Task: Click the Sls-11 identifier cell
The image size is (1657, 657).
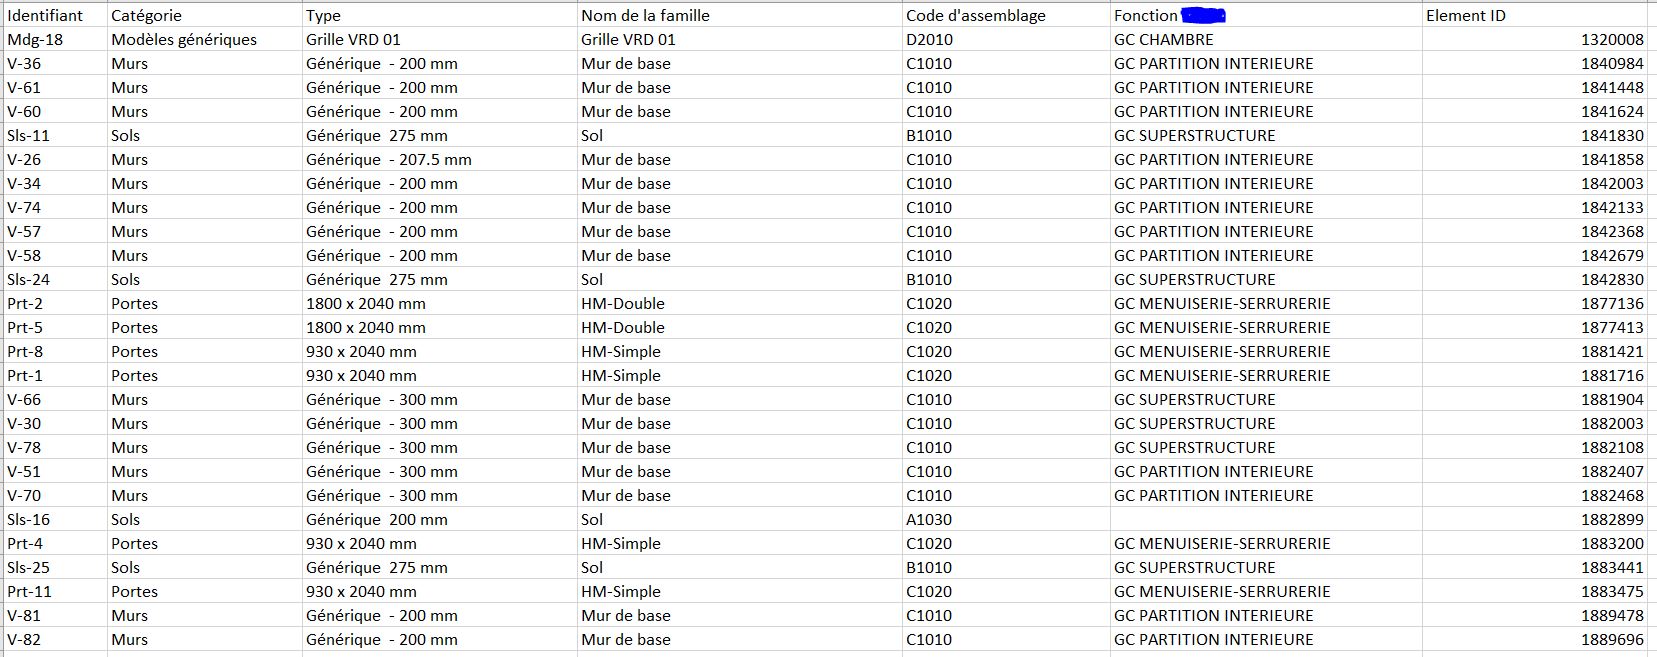Action: (28, 135)
